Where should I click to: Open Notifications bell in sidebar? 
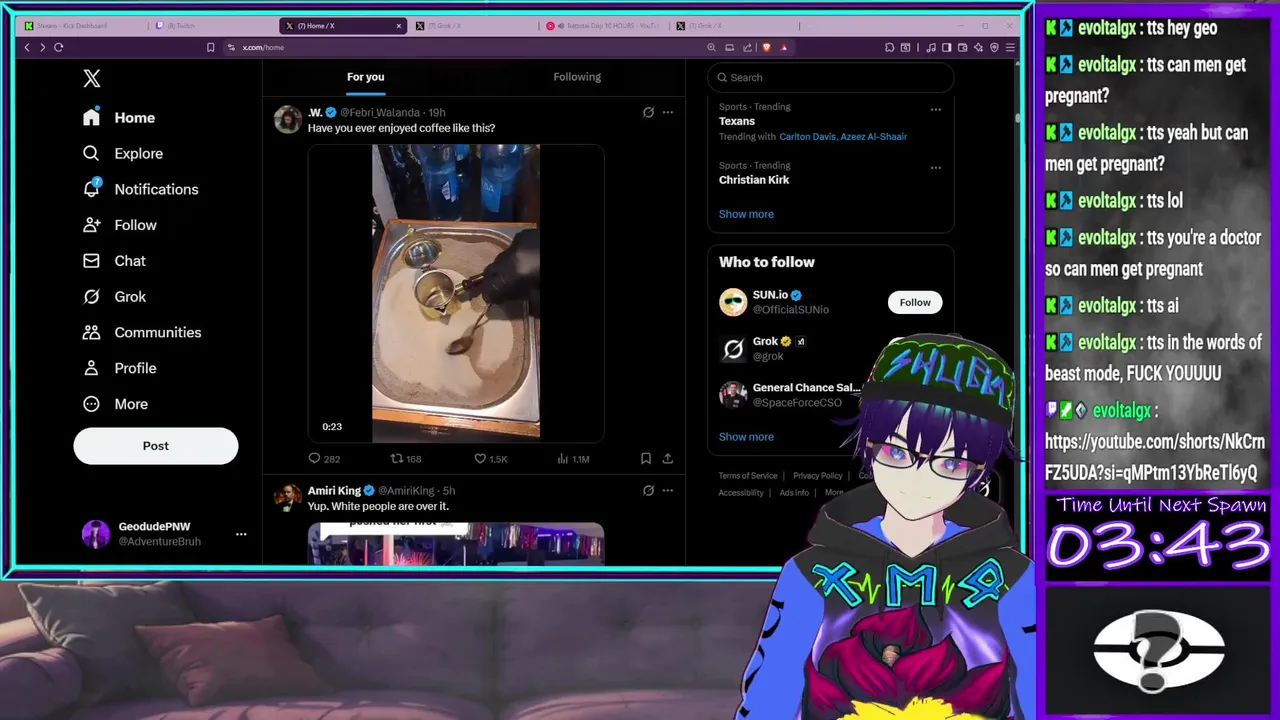[x=91, y=189]
